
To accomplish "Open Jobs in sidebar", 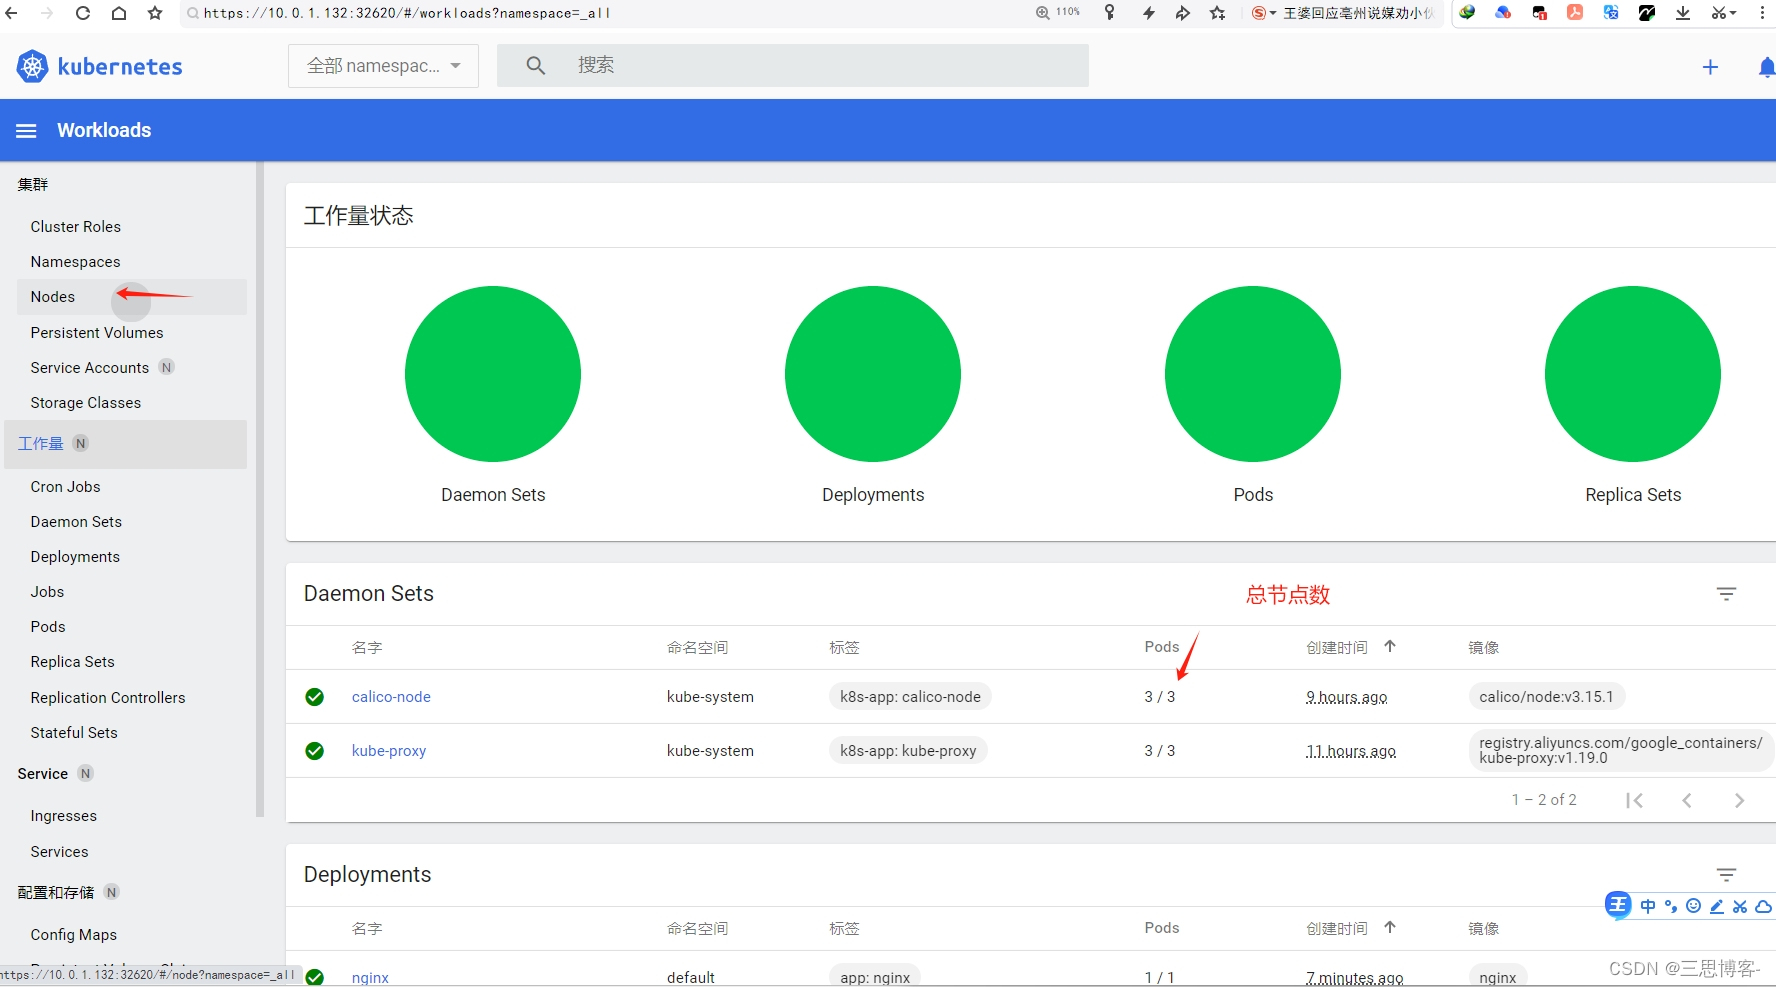I will pos(47,592).
